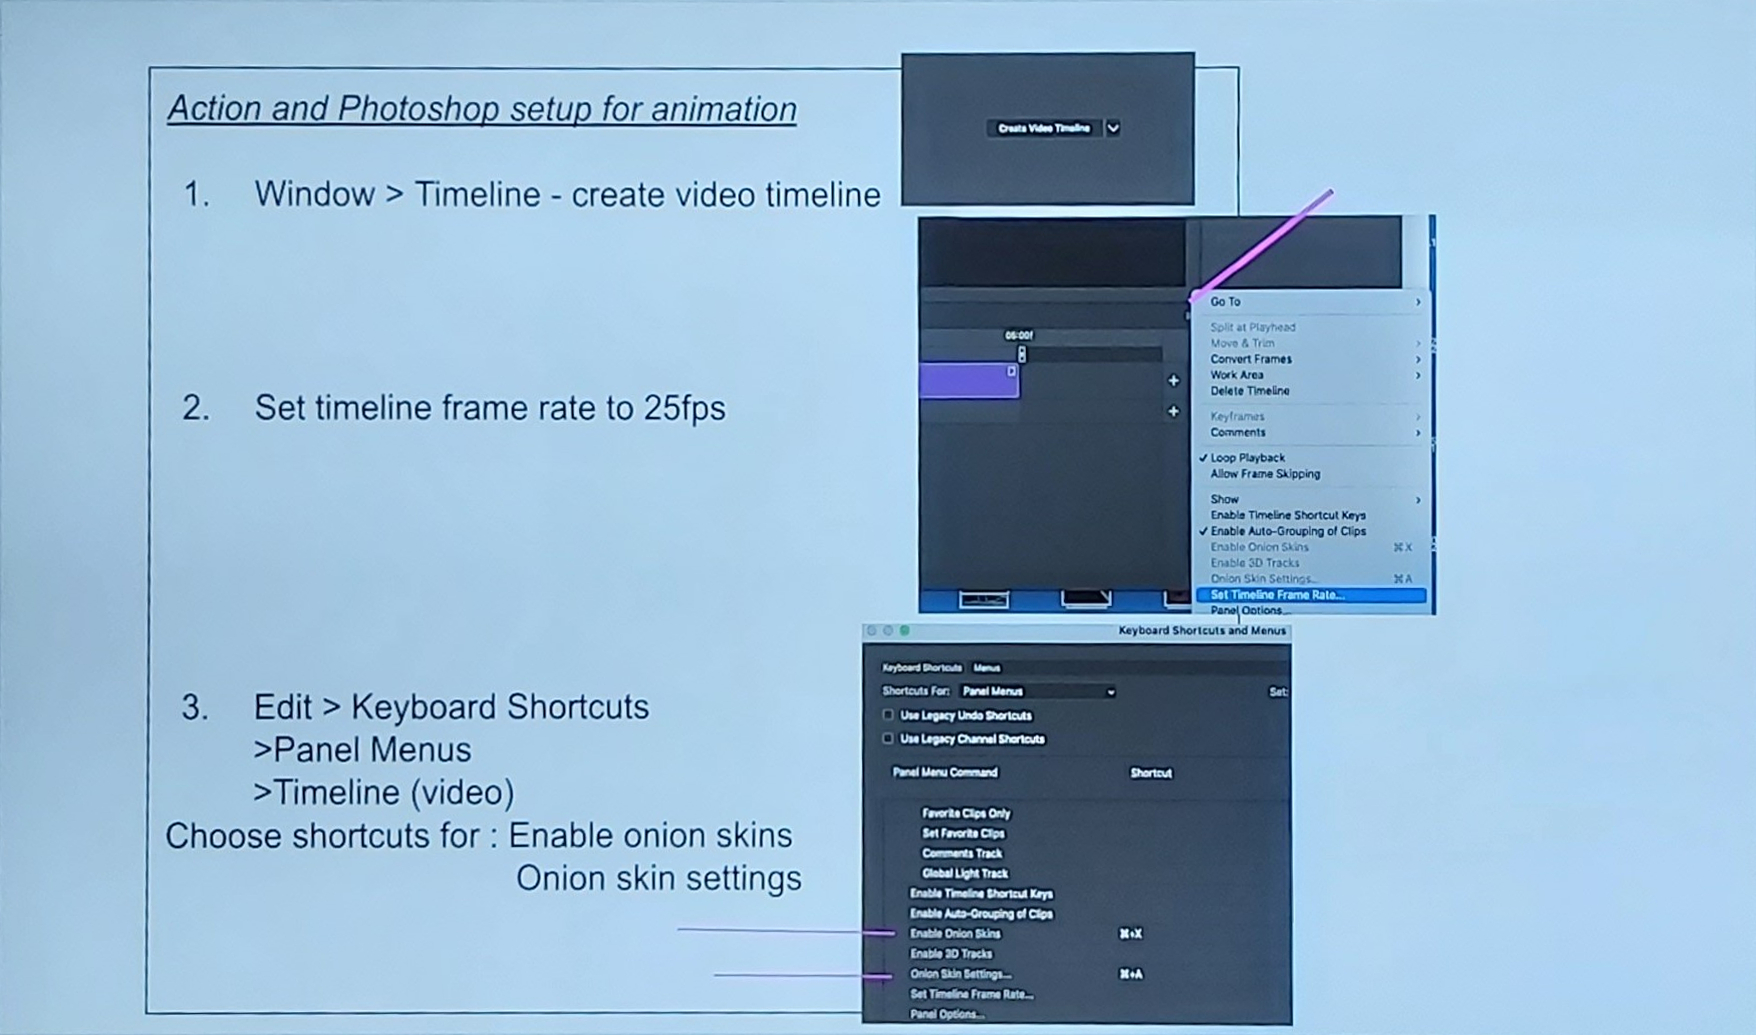The width and height of the screenshot is (1756, 1035).
Task: Expand the Move & Trim submenu
Action: point(1310,343)
